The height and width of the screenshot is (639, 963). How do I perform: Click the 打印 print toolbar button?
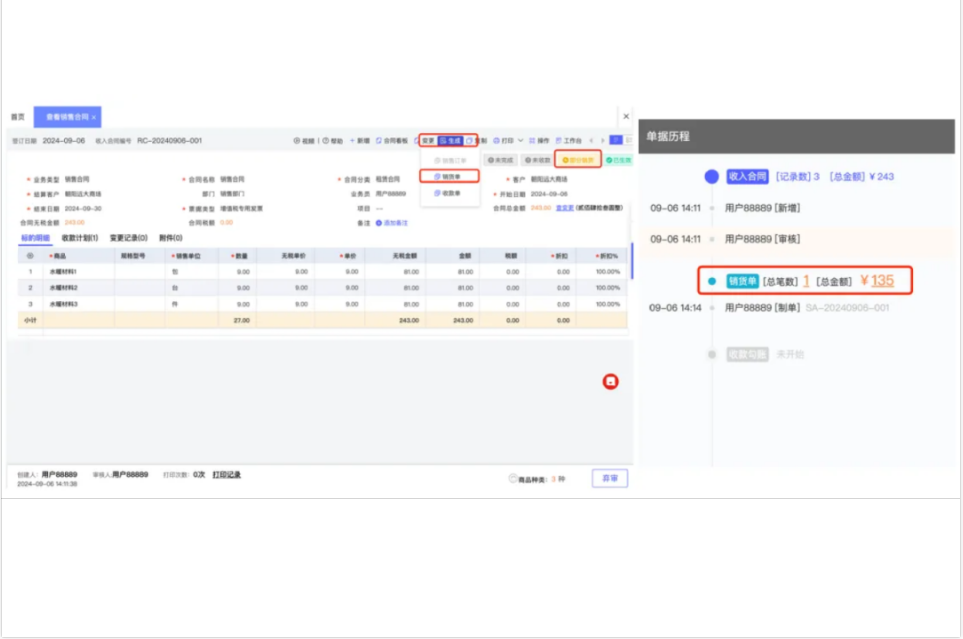504,141
